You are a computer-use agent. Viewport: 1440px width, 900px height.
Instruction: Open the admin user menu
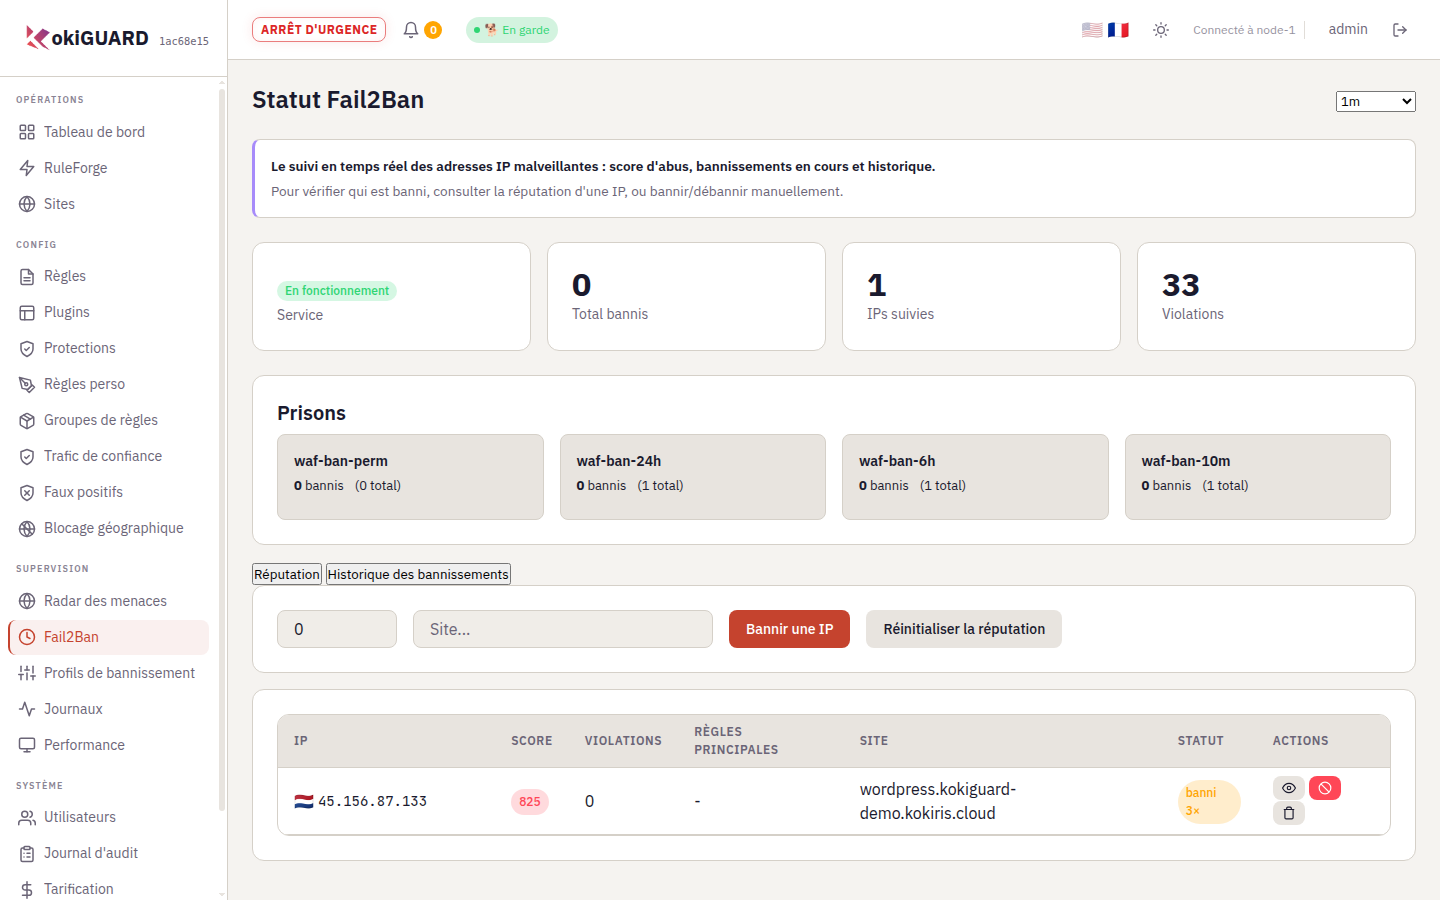[1348, 29]
